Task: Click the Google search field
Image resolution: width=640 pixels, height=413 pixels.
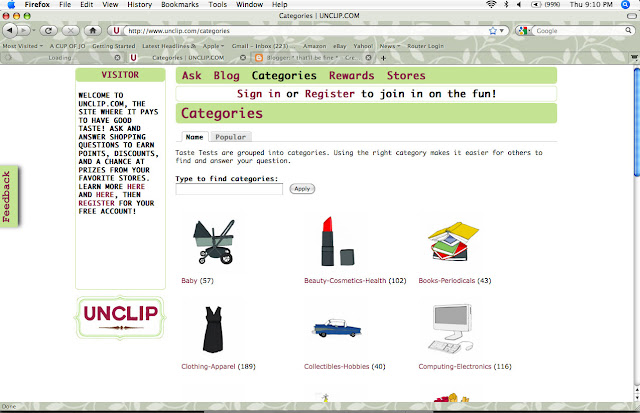Action: pos(580,31)
